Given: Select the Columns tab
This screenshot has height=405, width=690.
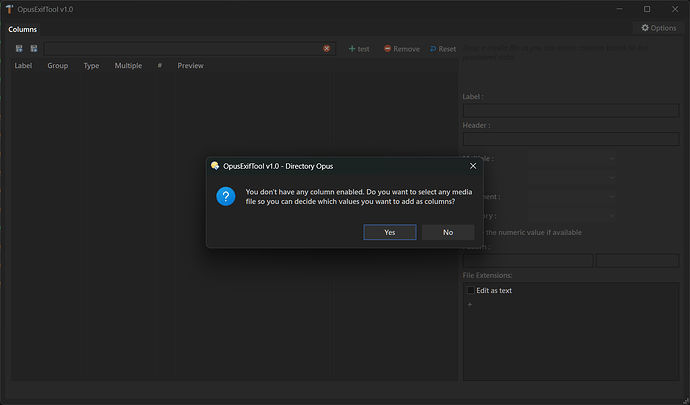Looking at the screenshot, I should (x=23, y=29).
